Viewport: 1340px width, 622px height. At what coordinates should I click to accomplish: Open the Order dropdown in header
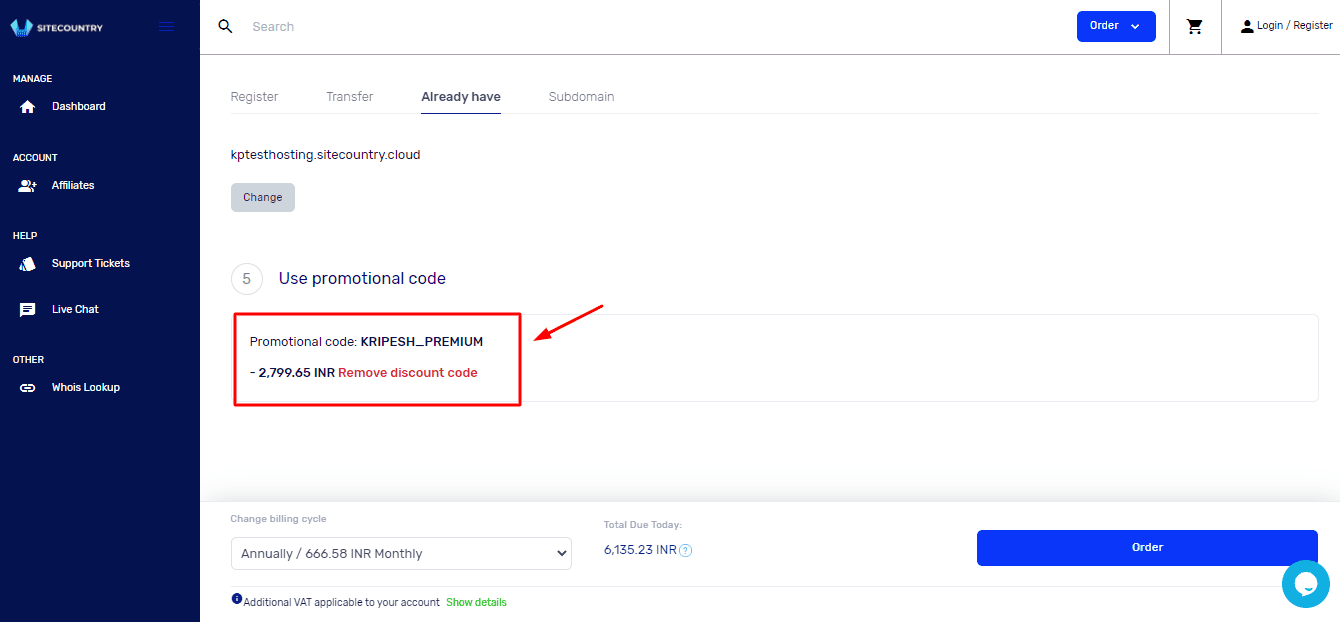coord(1115,26)
